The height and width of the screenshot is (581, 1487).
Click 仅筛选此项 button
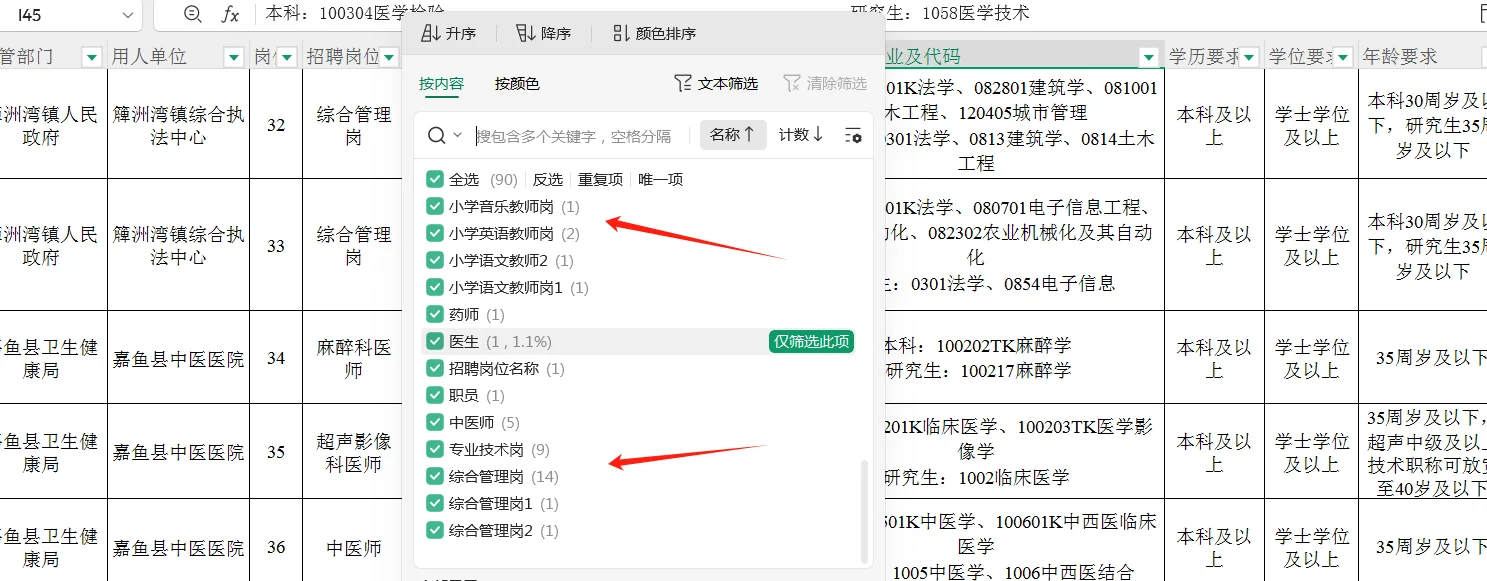pyautogui.click(x=811, y=341)
